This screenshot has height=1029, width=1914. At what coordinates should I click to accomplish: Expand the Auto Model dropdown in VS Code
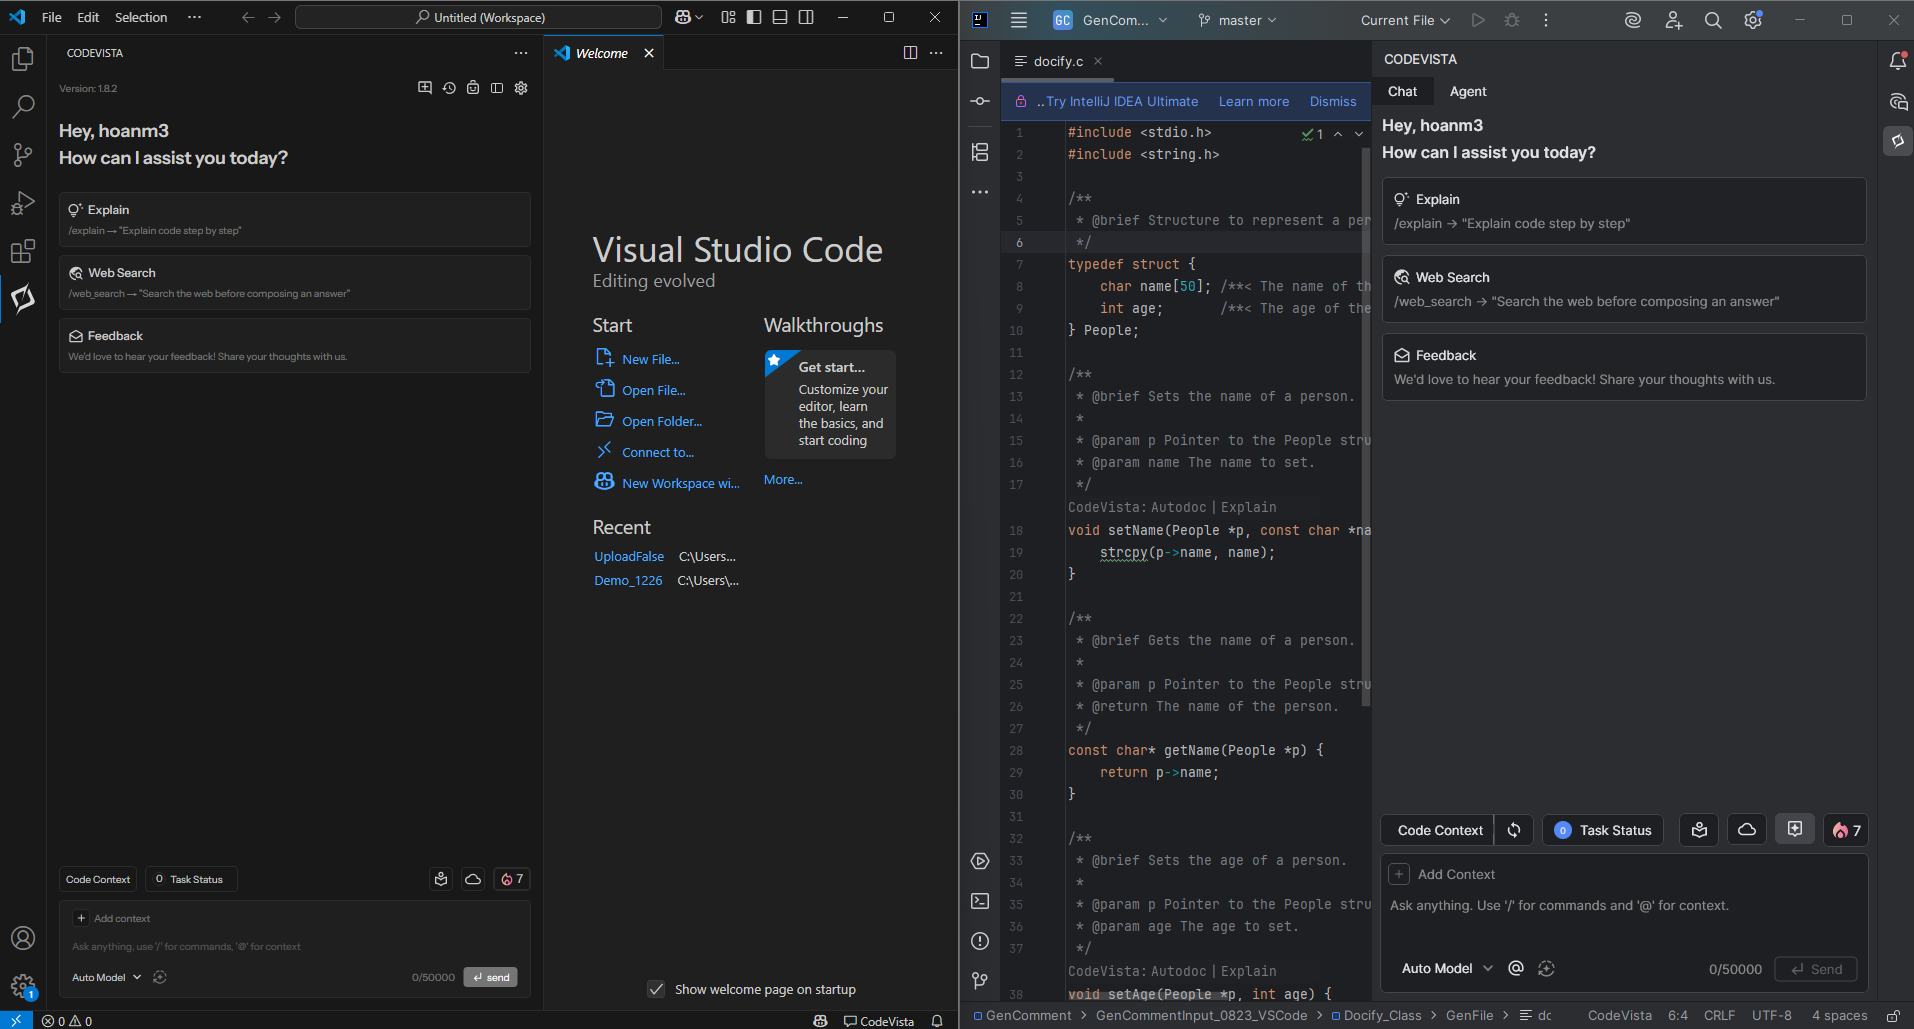(x=107, y=977)
